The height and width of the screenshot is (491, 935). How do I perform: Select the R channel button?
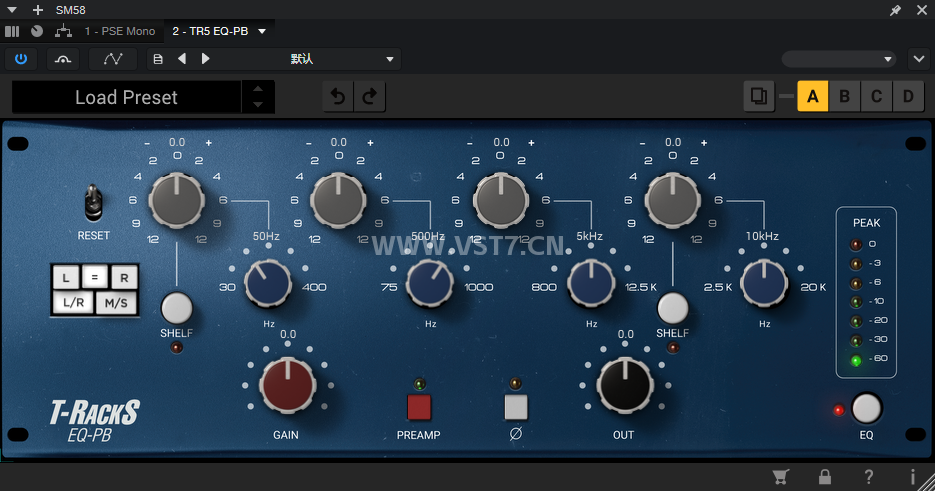click(x=124, y=277)
